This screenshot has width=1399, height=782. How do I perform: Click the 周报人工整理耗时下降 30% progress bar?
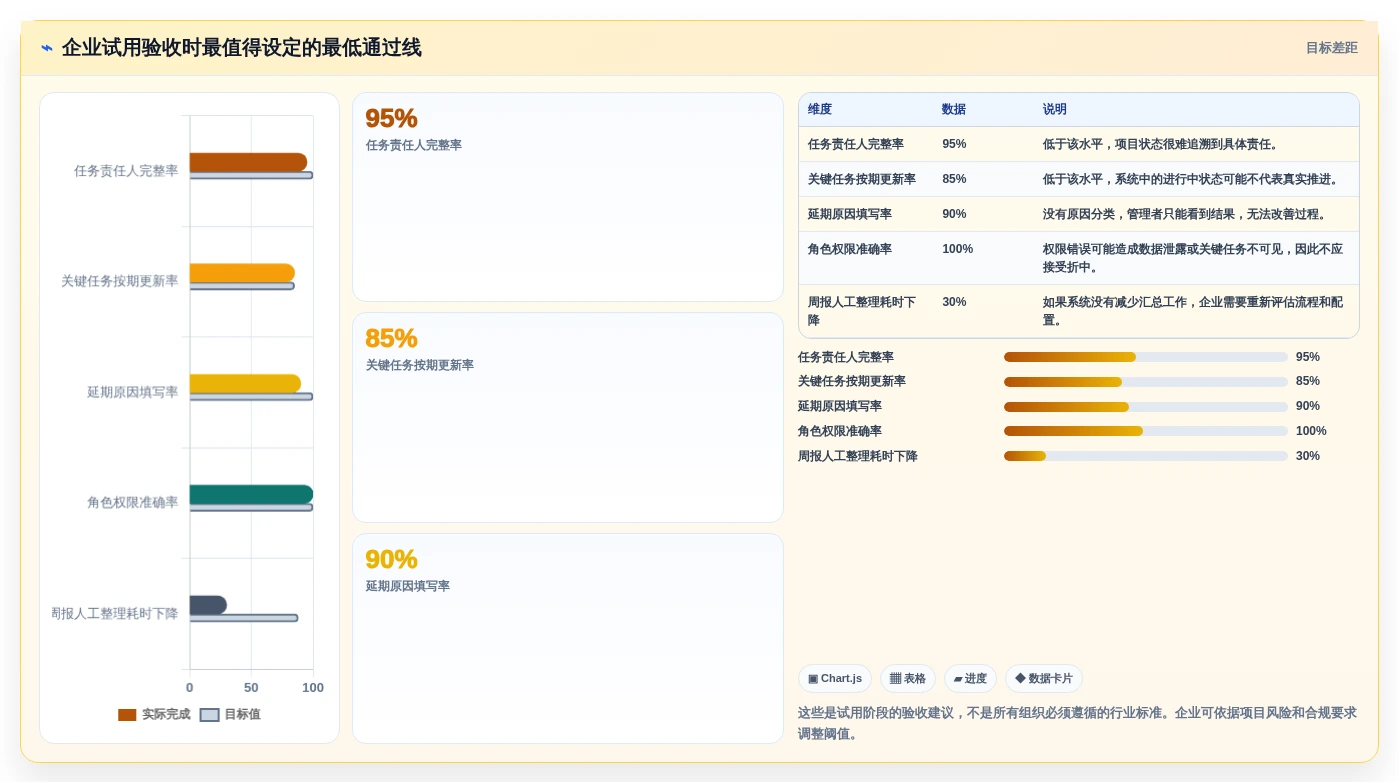(x=1146, y=456)
